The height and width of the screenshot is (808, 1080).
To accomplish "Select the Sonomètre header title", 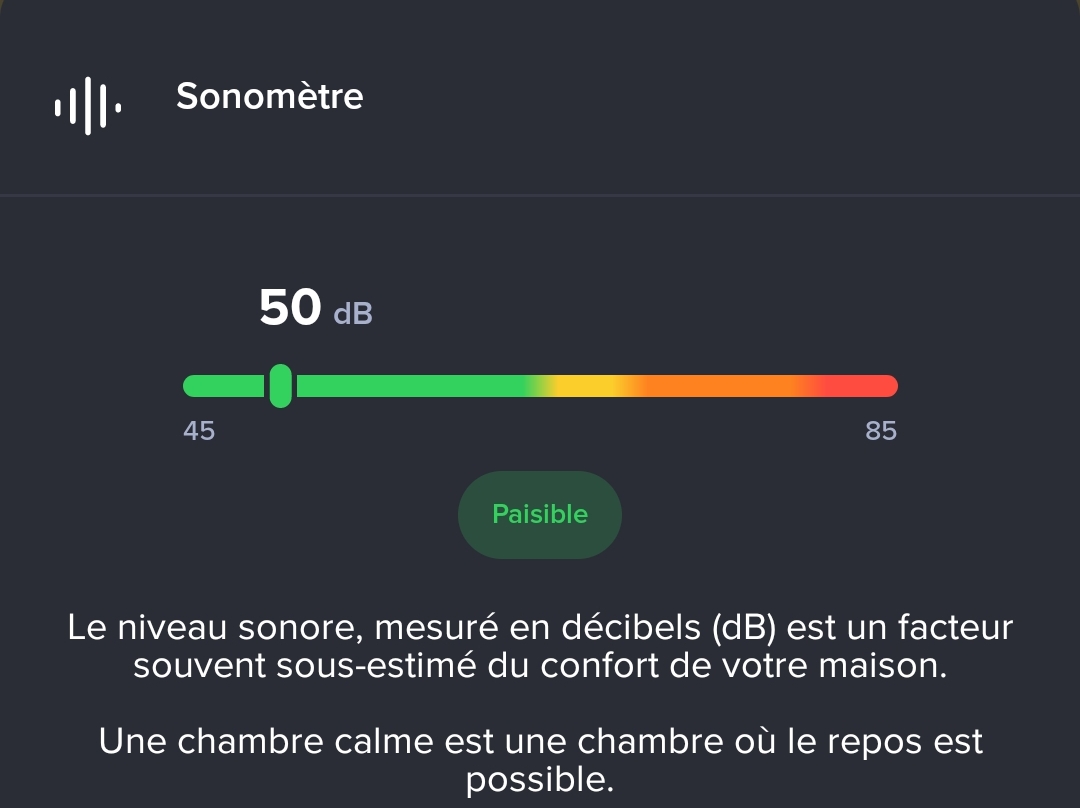I will (x=269, y=96).
